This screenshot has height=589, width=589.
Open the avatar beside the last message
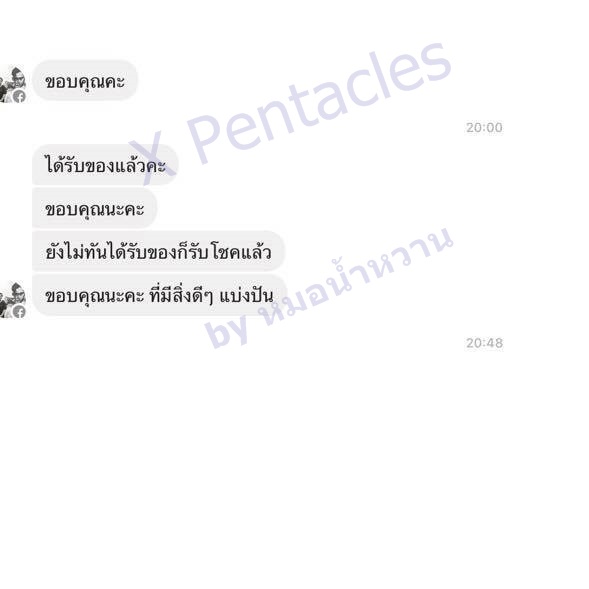pos(13,301)
